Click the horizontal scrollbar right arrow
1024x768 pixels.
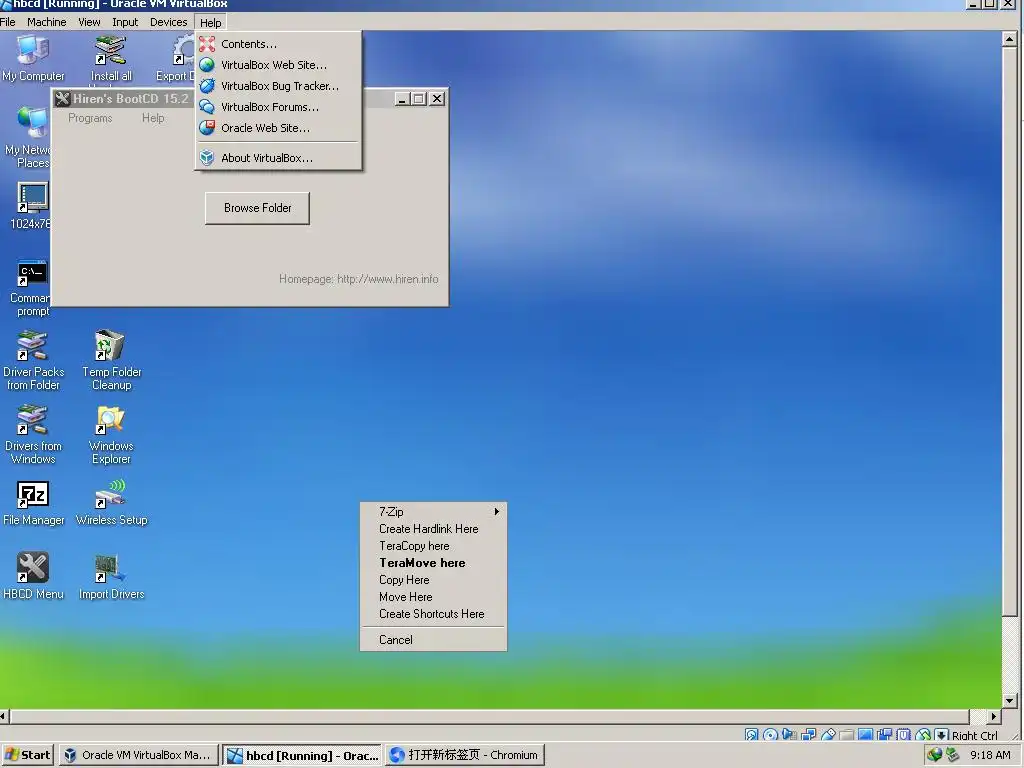(994, 716)
